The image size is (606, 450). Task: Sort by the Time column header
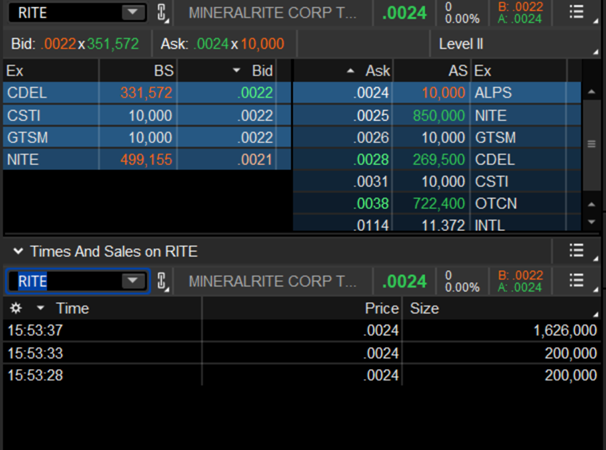[72, 308]
